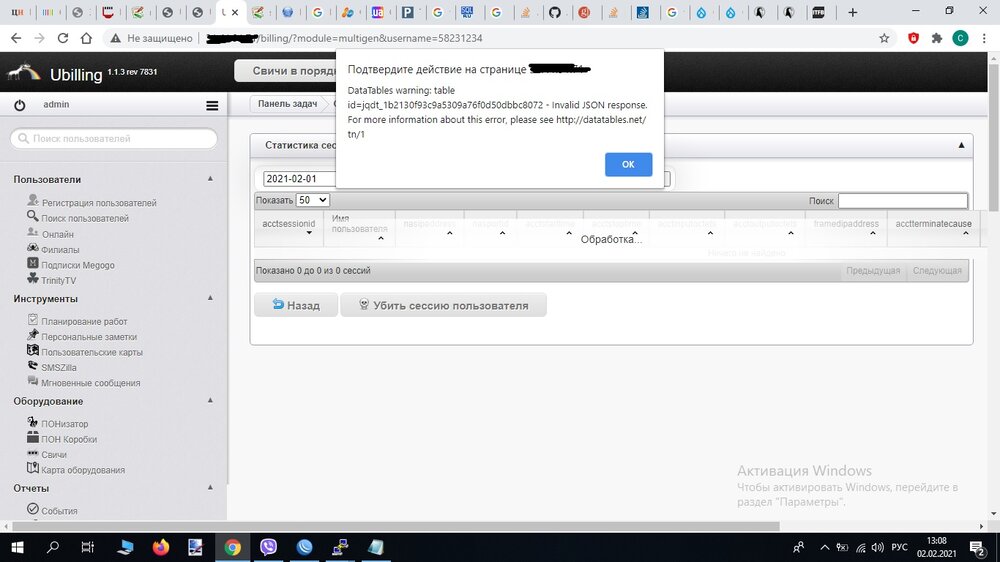1000x562 pixels.
Task: Click OK in the DataTables warning dialog
Action: (x=628, y=165)
